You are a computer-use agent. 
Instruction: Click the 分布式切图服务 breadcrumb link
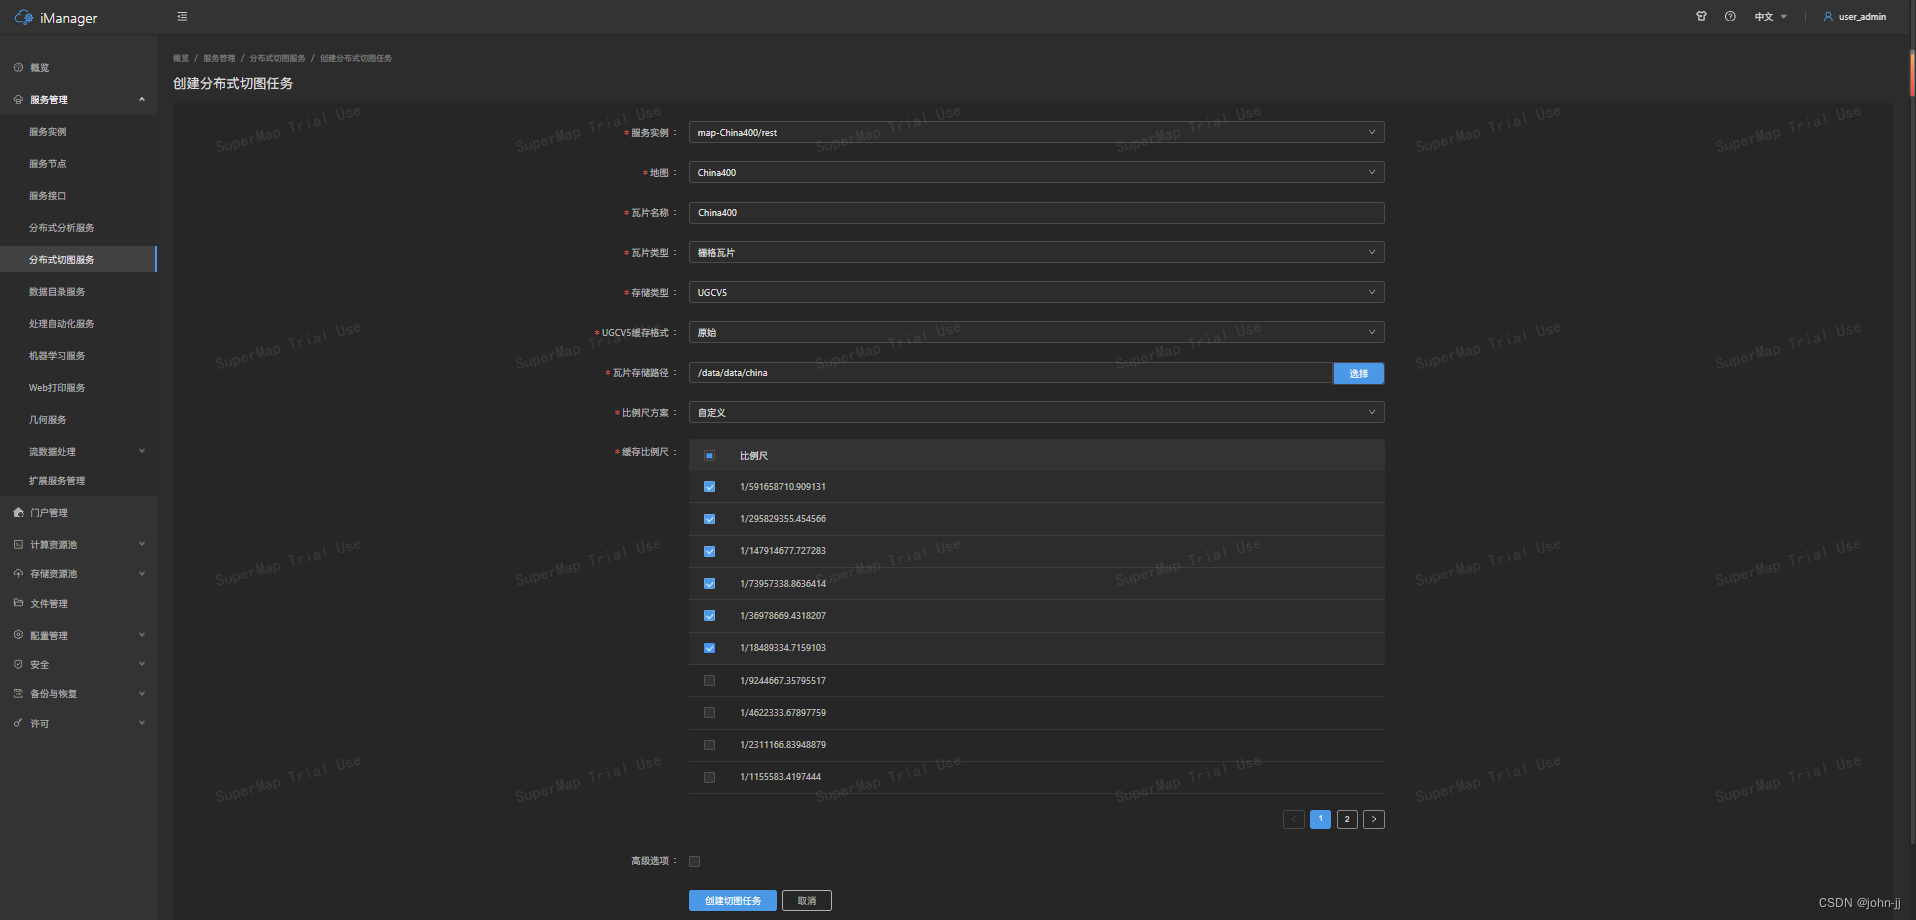pyautogui.click(x=277, y=58)
